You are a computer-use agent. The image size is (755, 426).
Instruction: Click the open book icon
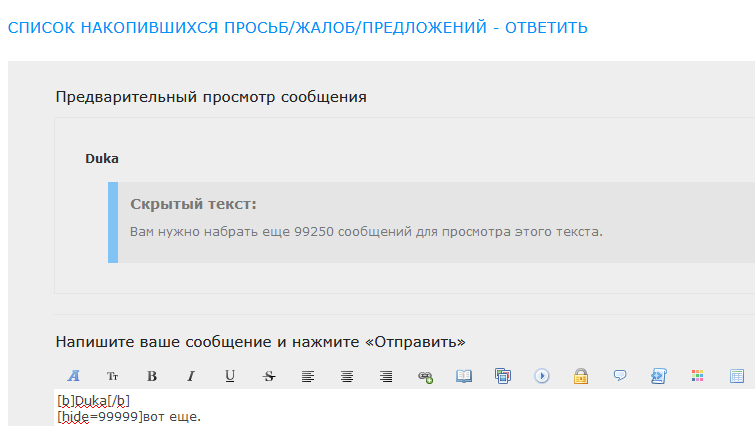(x=464, y=376)
